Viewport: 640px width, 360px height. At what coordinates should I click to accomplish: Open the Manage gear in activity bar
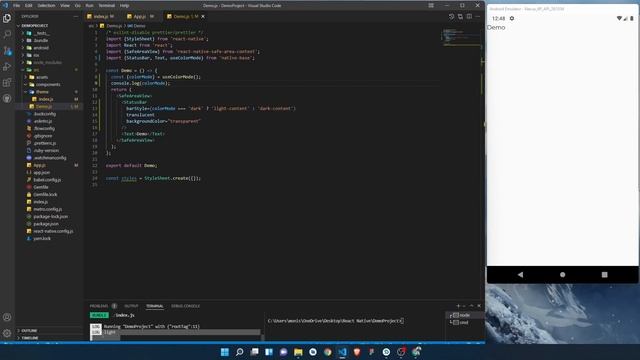click(7, 333)
